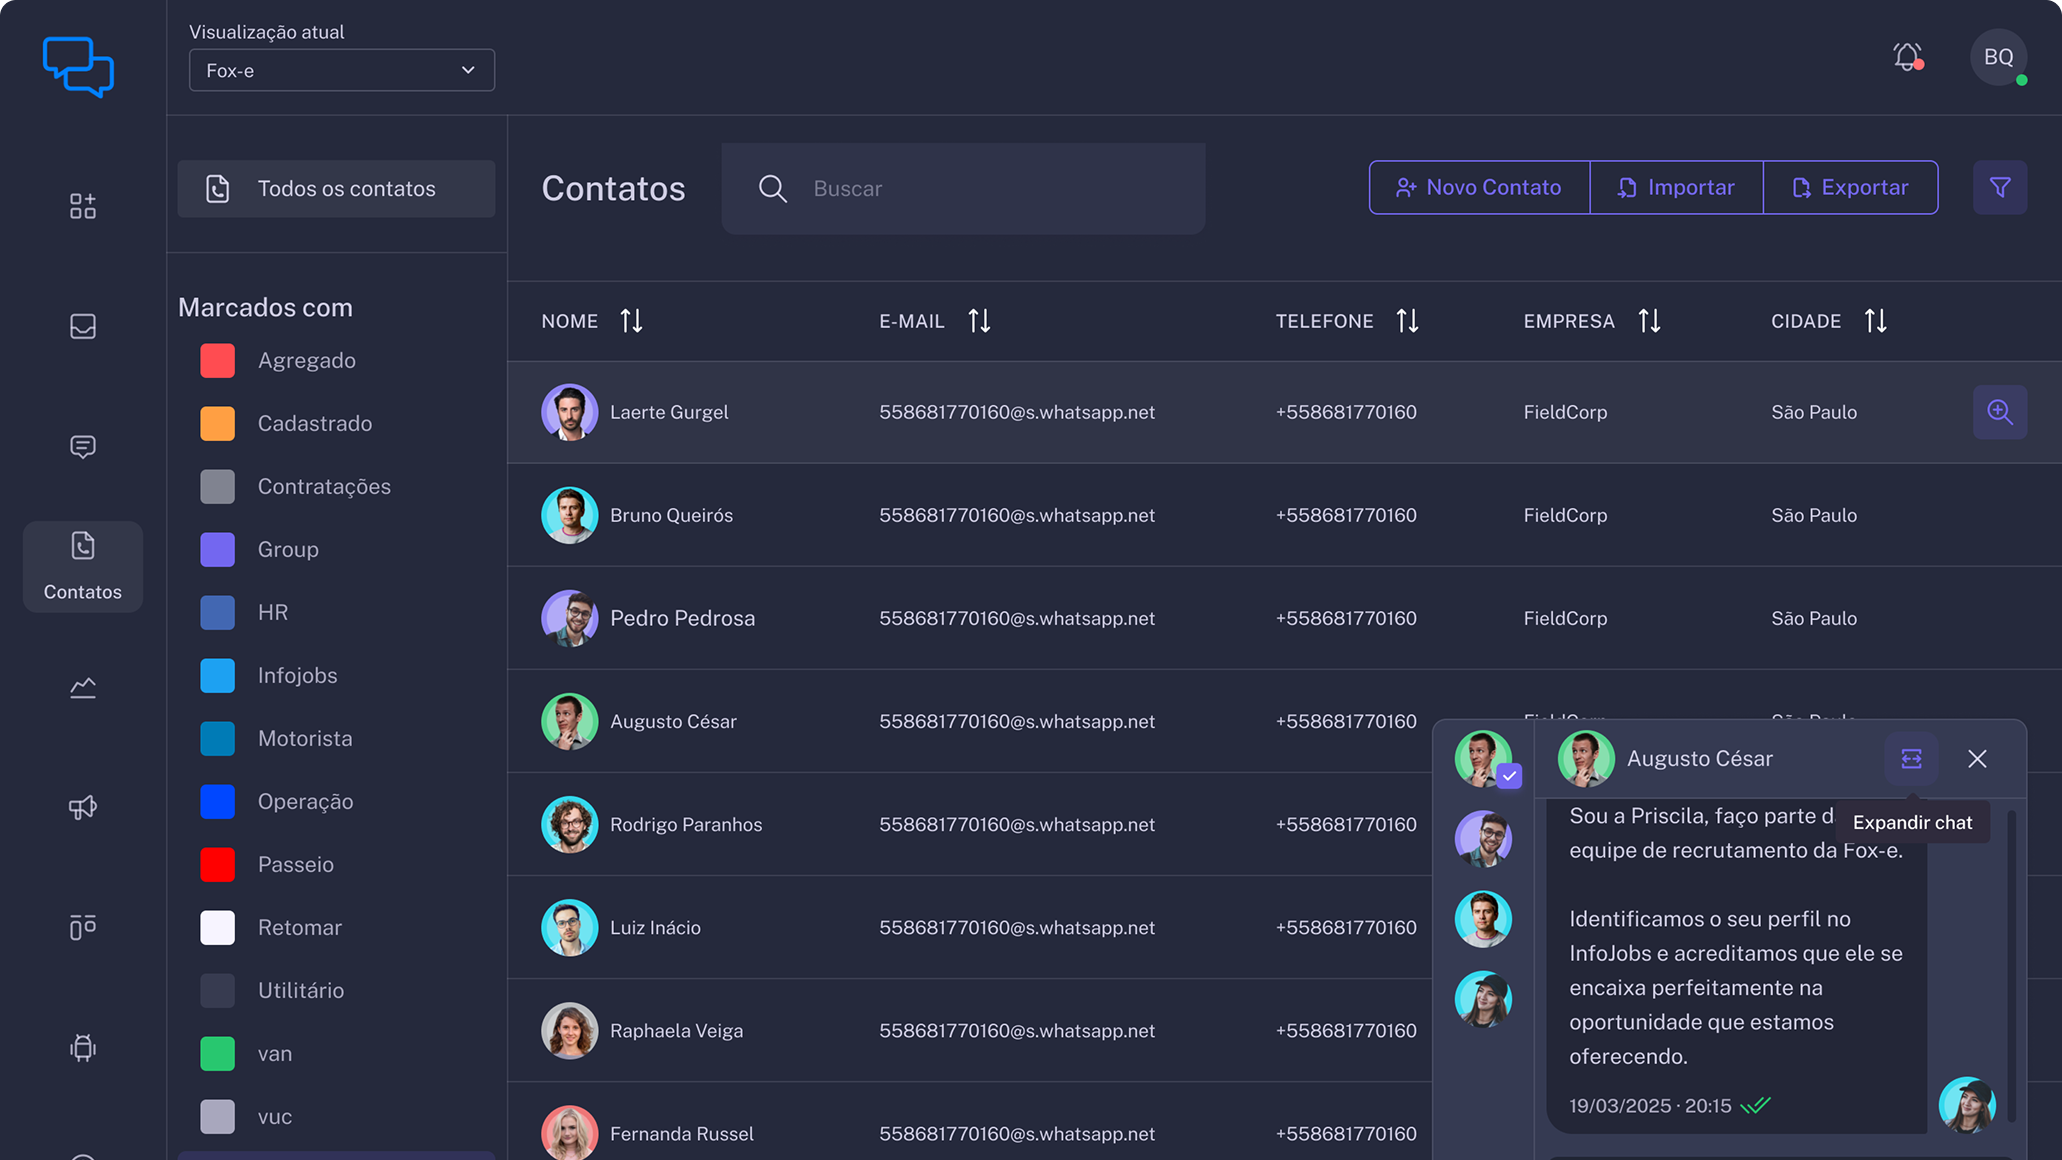The height and width of the screenshot is (1160, 2062).
Task: Click the zoom icon on Laerte Gurgel's row
Action: point(2000,411)
